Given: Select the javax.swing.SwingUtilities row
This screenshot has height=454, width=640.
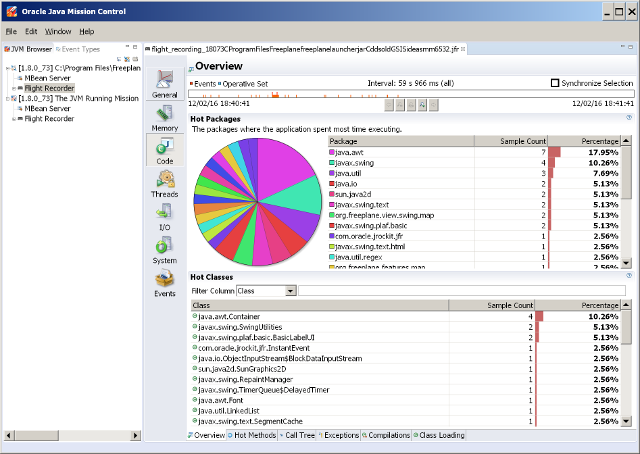Looking at the screenshot, I should [x=405, y=327].
